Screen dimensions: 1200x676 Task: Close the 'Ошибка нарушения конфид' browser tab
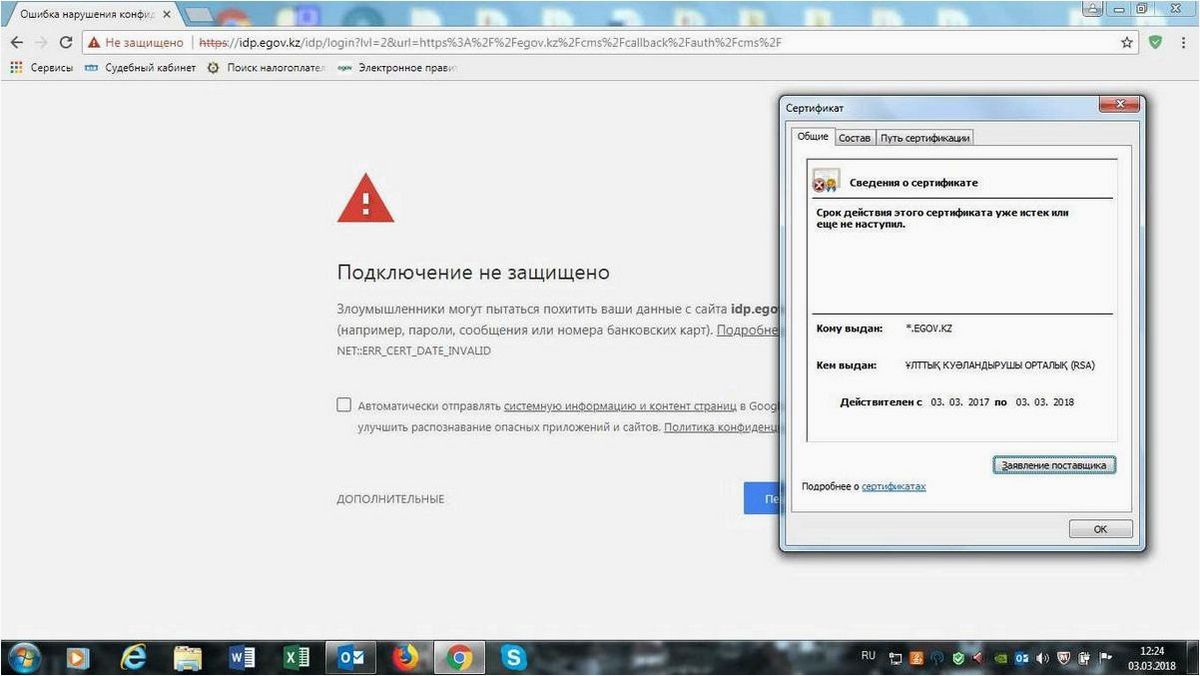point(168,14)
